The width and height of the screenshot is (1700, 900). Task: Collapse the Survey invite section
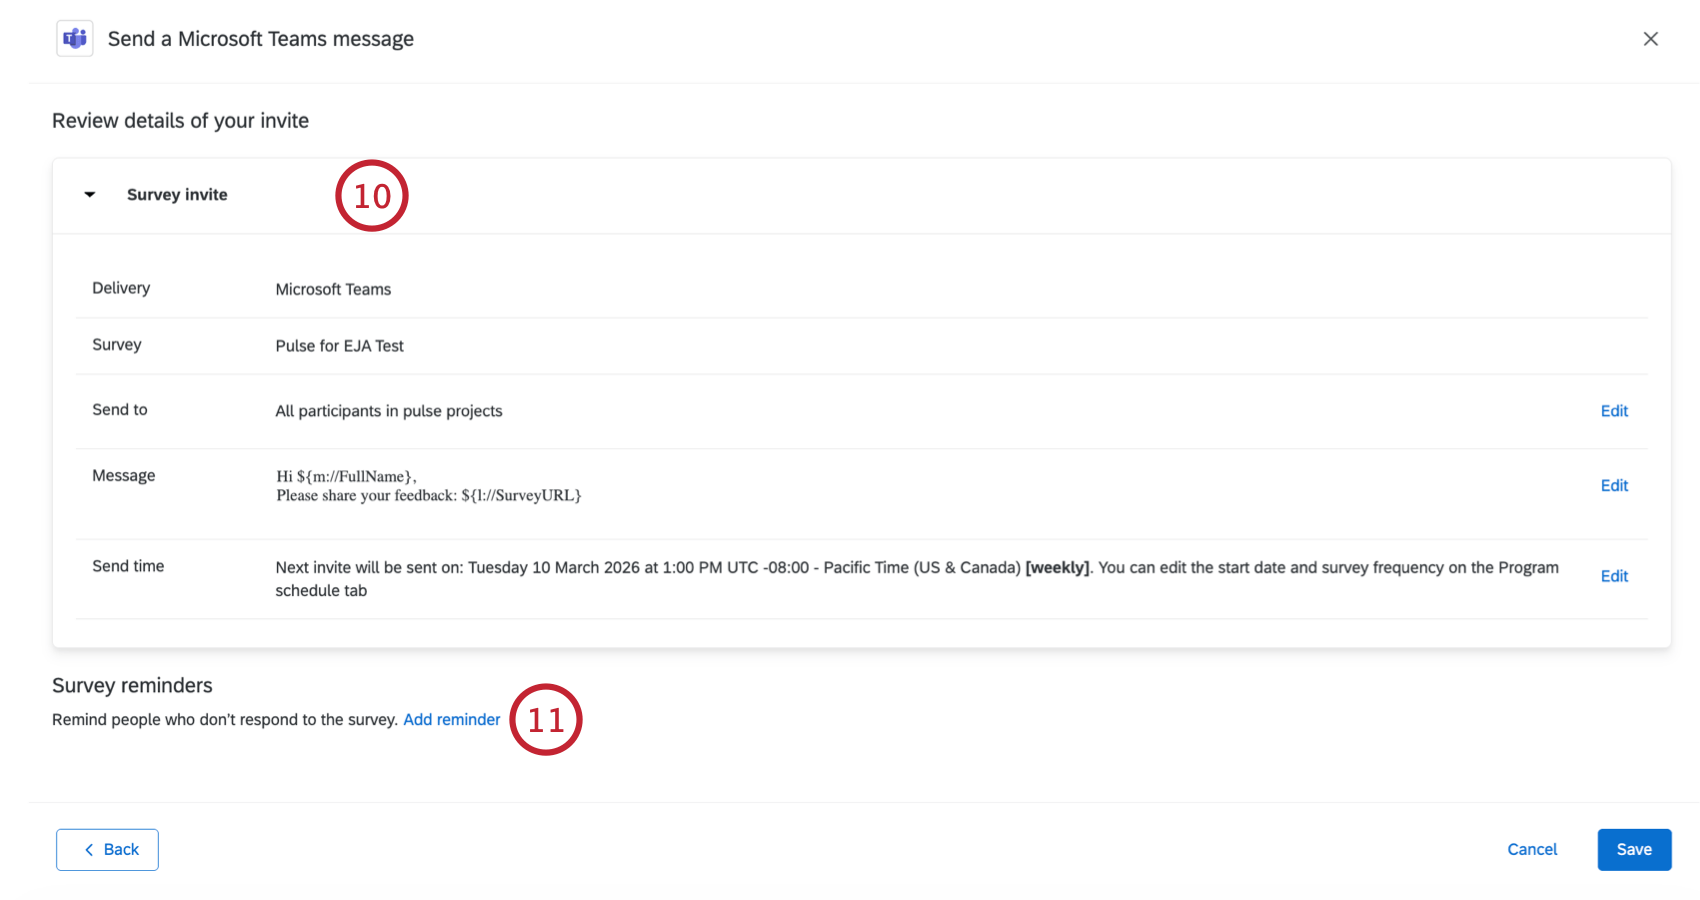click(x=90, y=195)
